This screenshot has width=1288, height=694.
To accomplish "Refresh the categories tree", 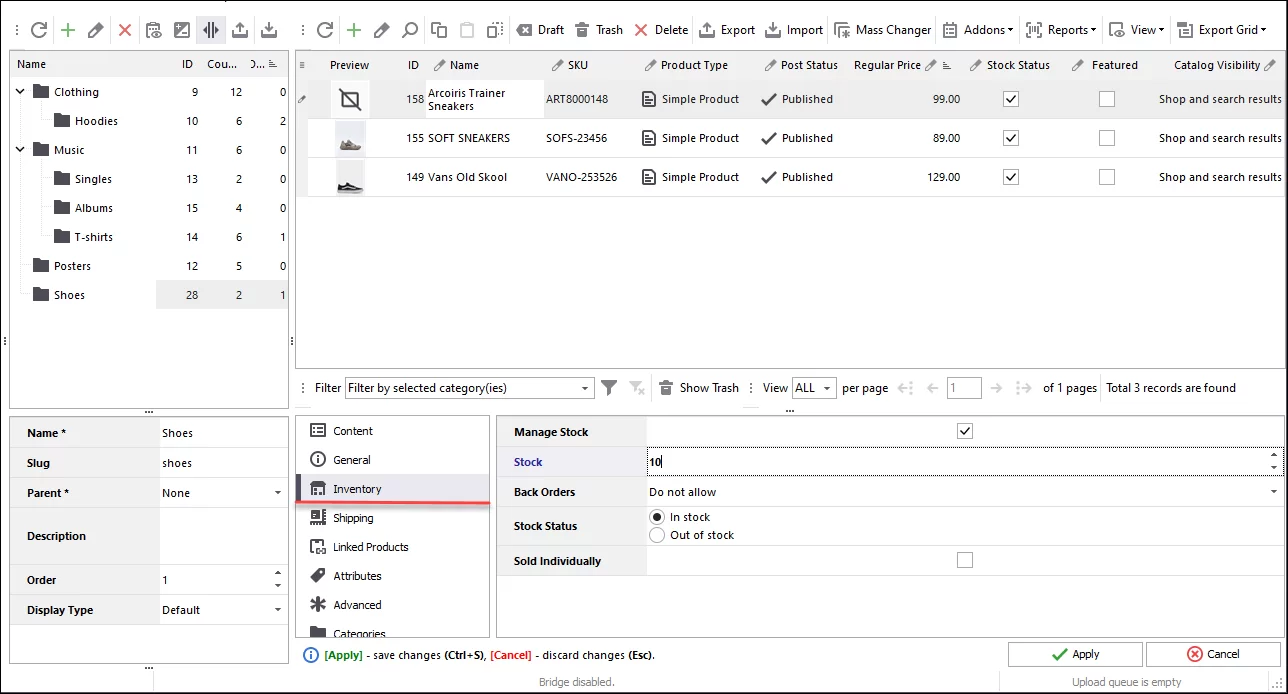I will coord(39,30).
